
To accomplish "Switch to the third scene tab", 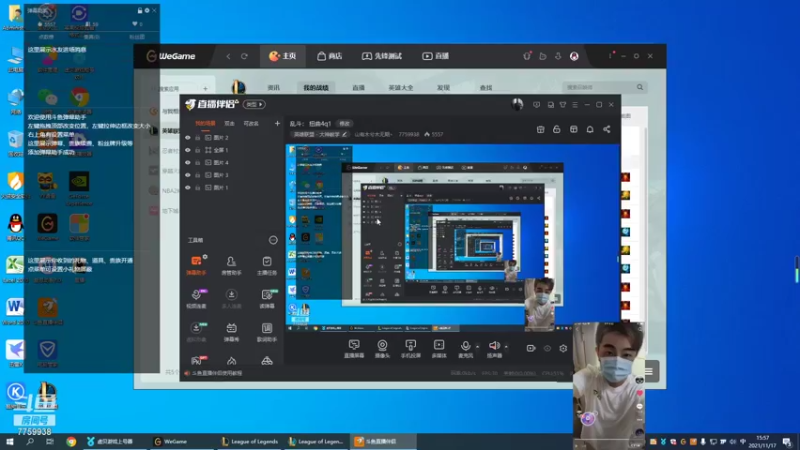I will (251, 123).
